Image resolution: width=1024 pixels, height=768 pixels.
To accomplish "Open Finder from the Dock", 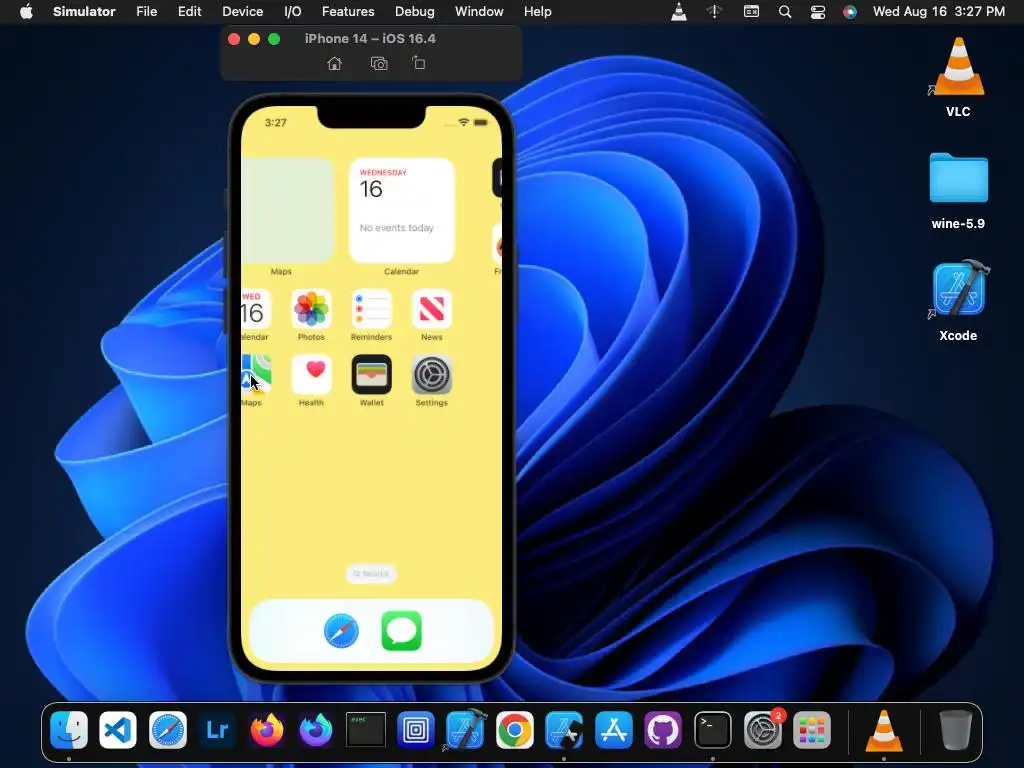I will pyautogui.click(x=69, y=729).
